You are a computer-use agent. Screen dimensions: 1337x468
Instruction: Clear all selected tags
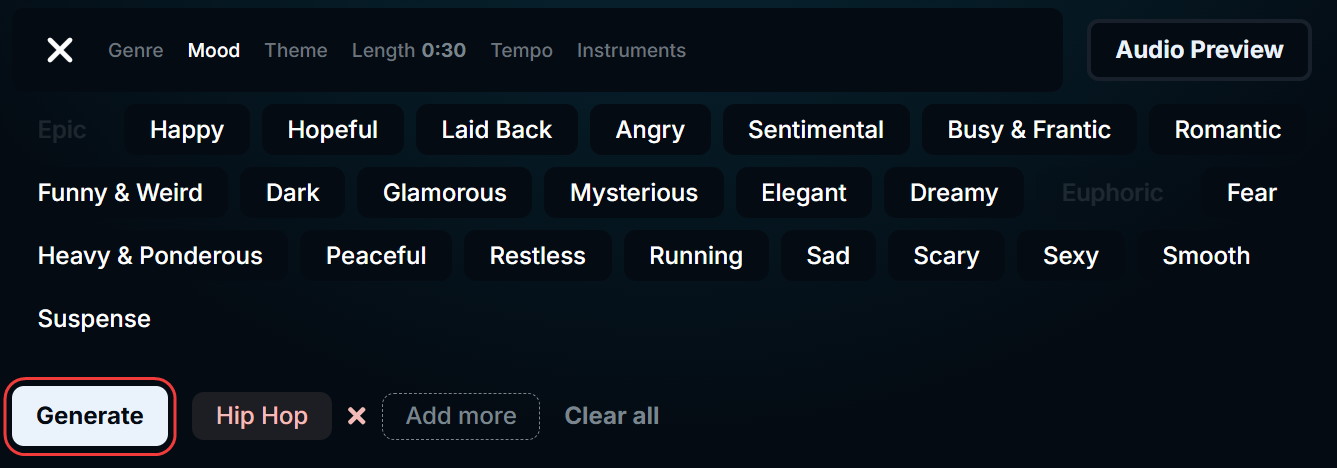coord(612,416)
